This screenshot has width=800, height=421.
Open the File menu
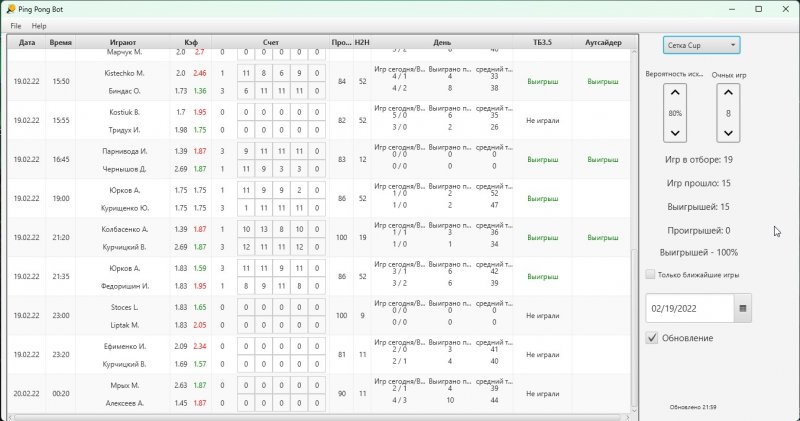pos(16,25)
